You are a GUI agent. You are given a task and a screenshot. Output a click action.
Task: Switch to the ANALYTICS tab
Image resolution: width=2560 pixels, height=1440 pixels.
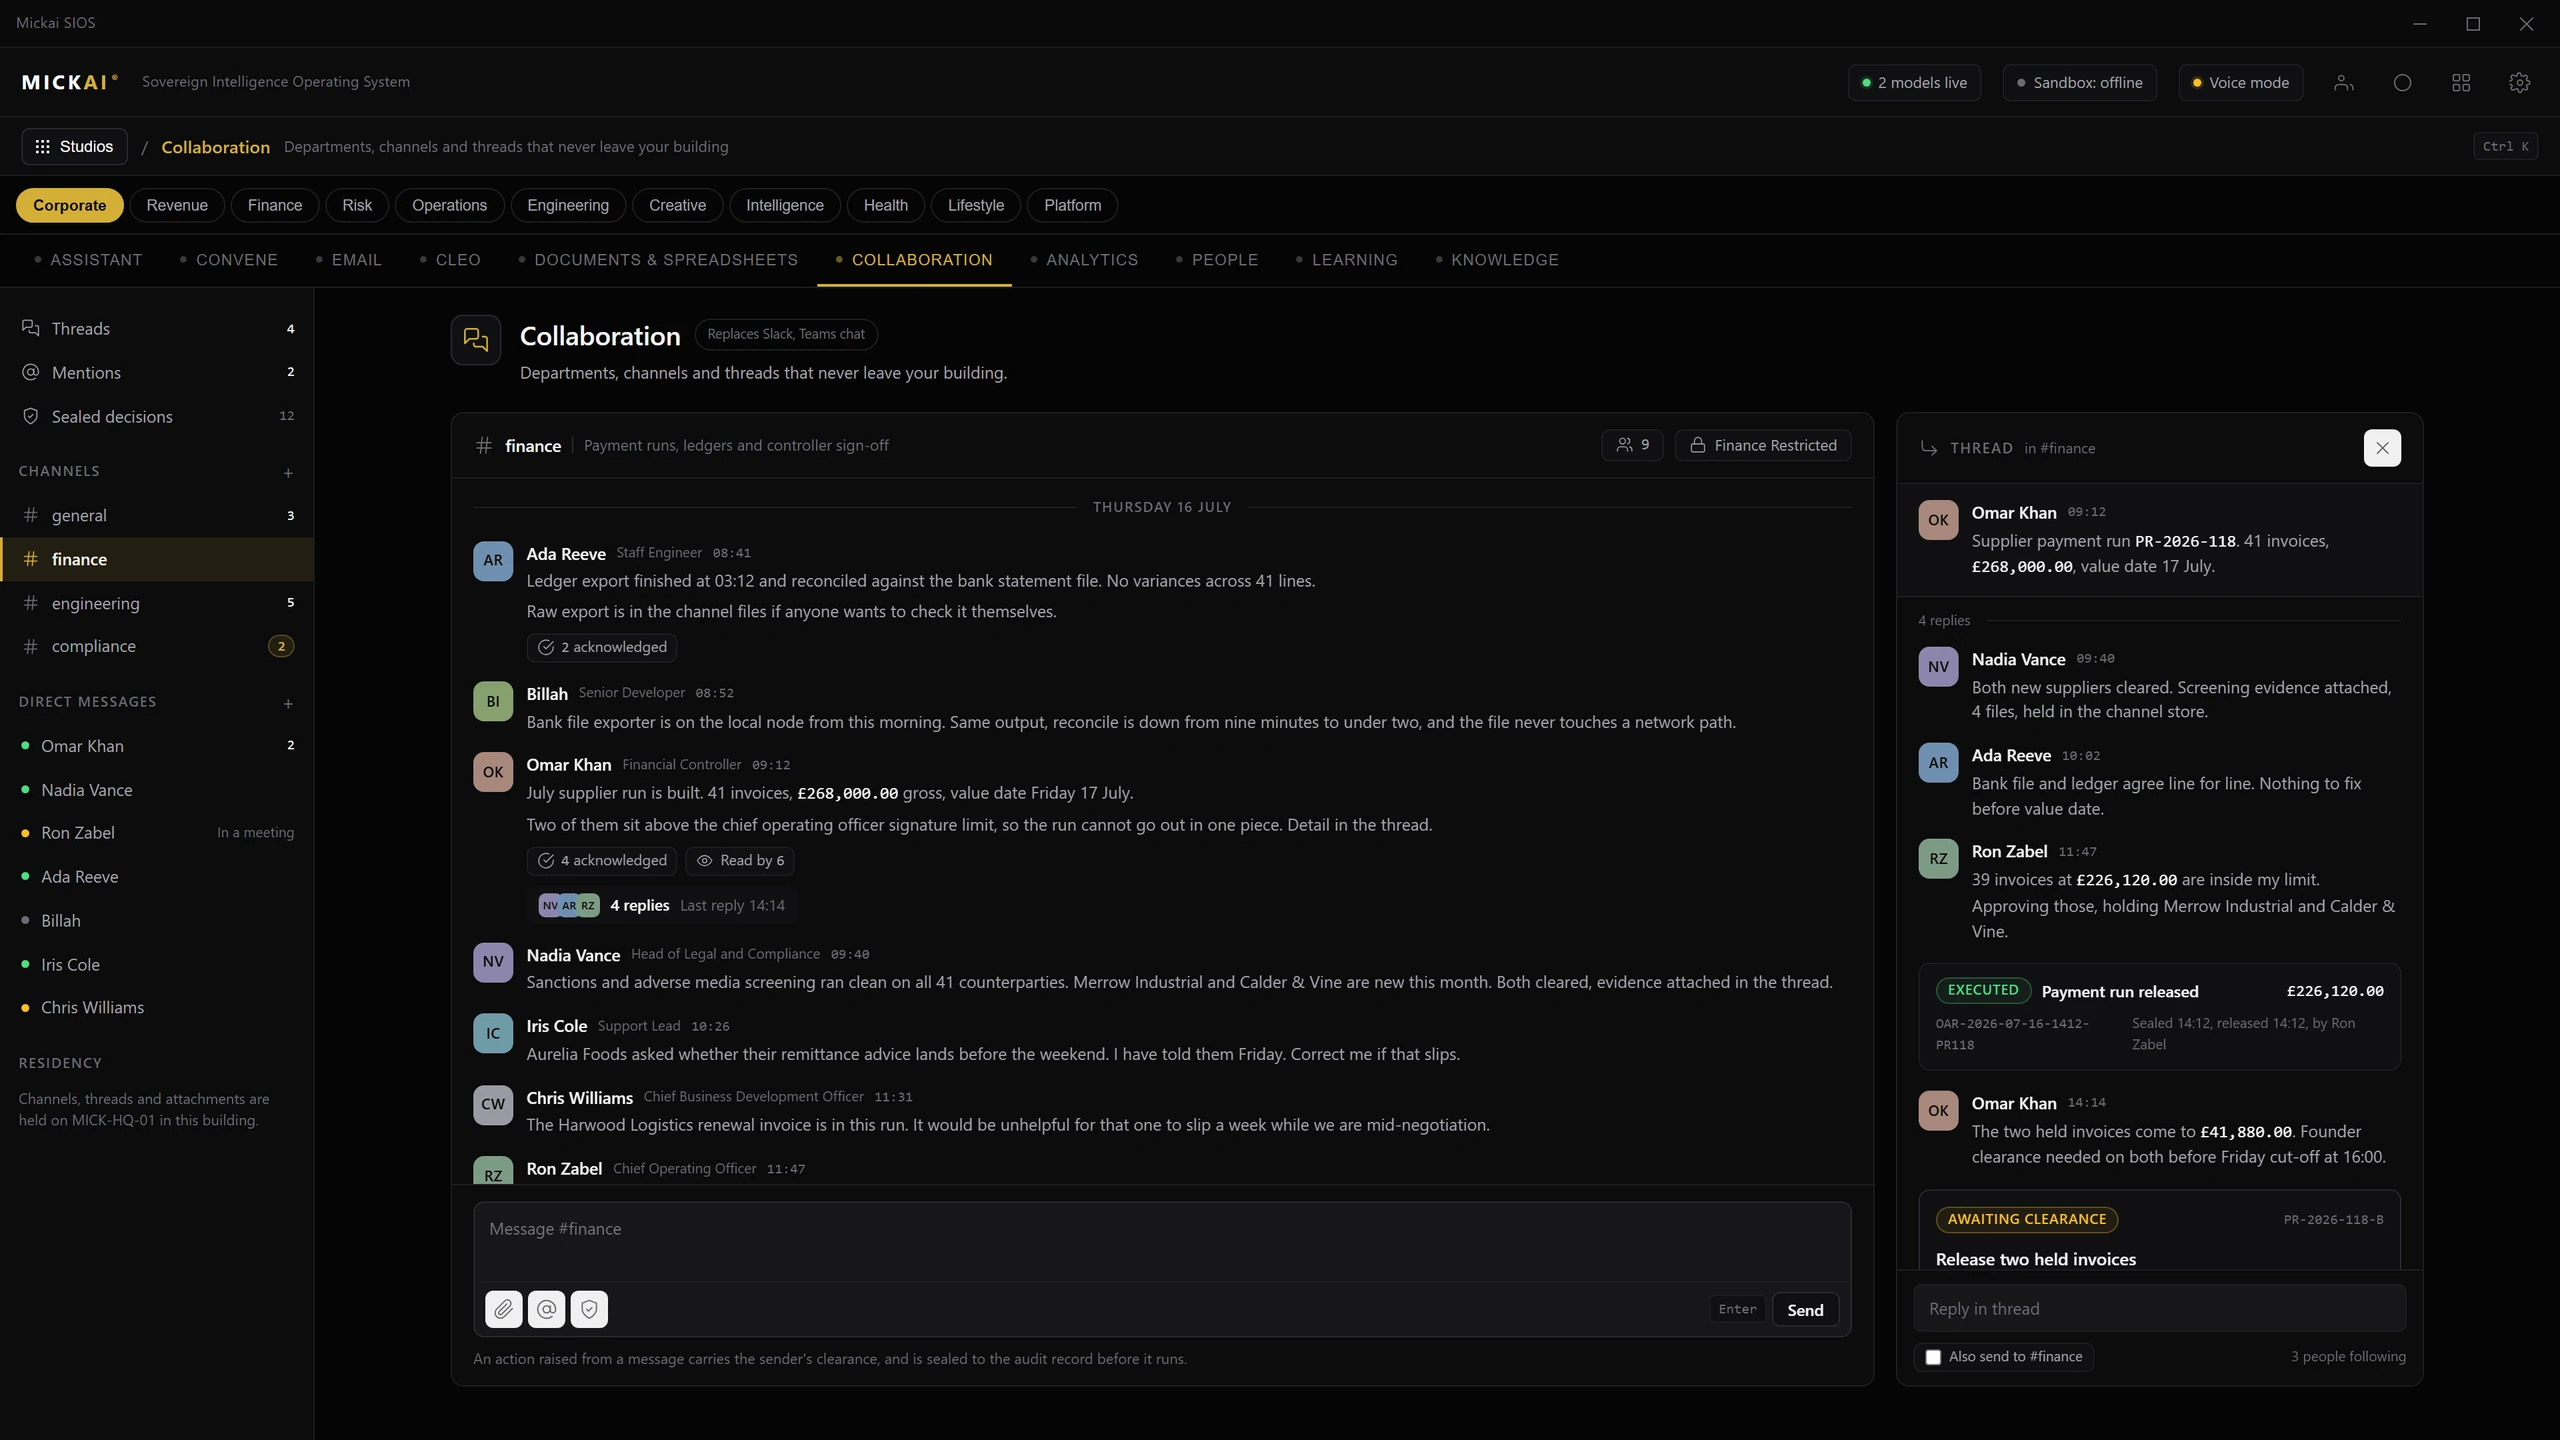(x=1084, y=260)
